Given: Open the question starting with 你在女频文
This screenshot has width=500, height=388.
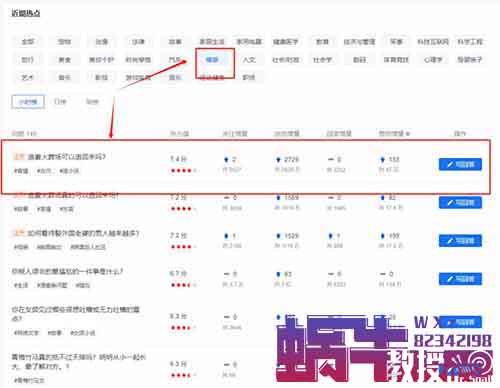Looking at the screenshot, I should pyautogui.click(x=76, y=314).
